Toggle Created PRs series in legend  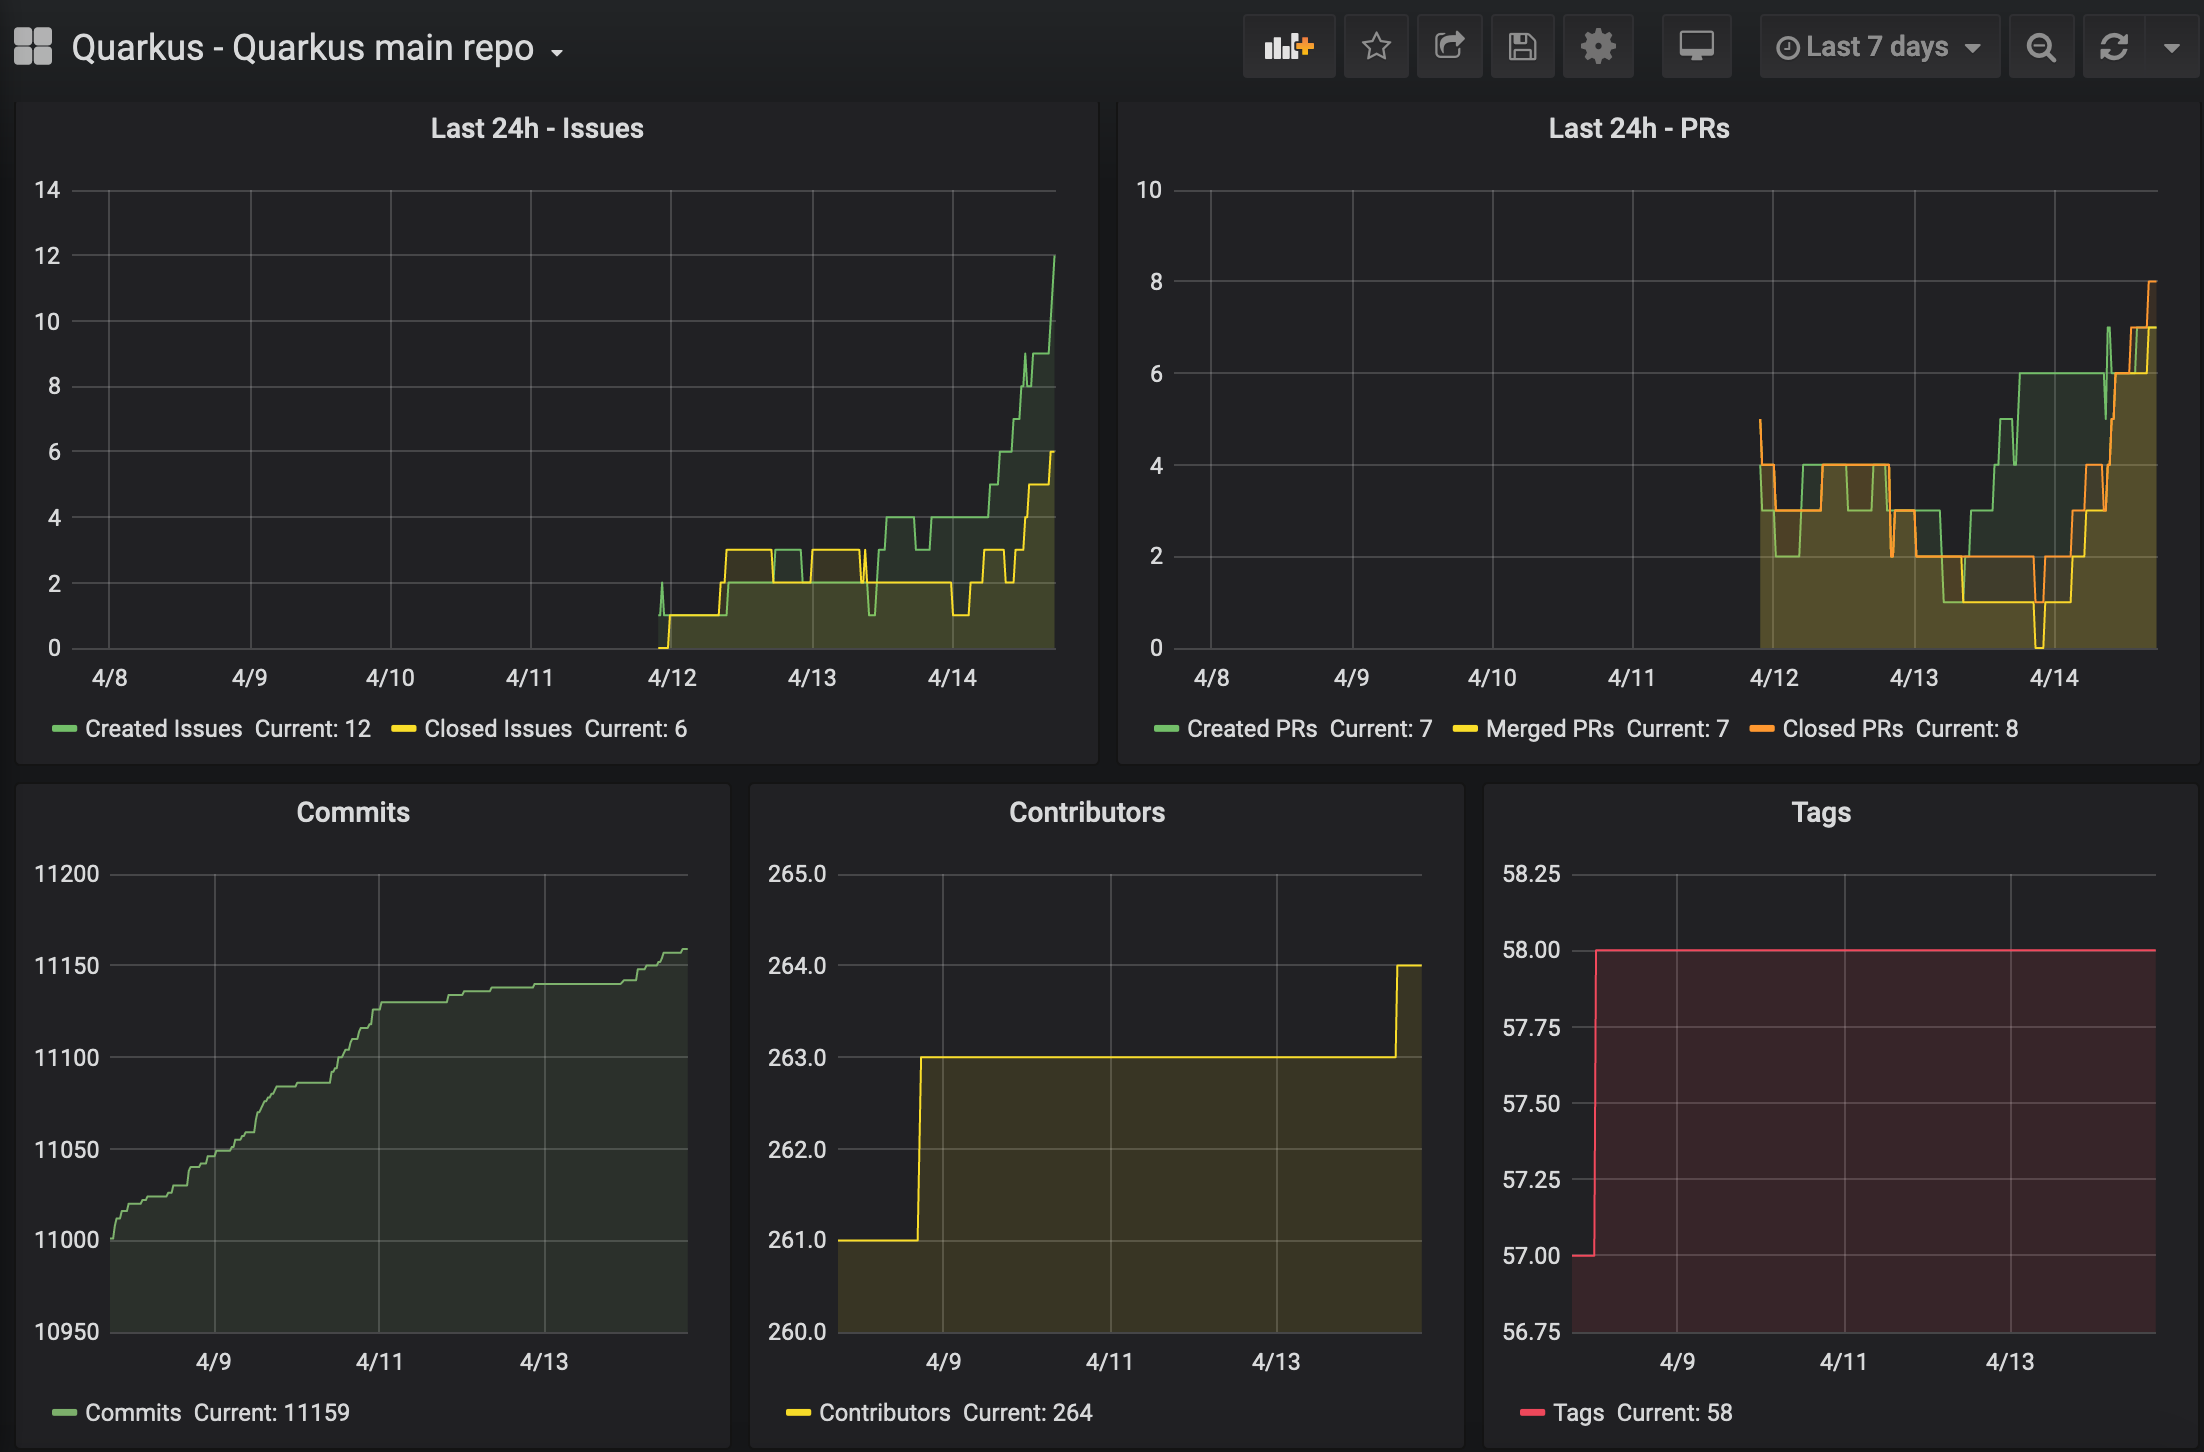point(1252,729)
